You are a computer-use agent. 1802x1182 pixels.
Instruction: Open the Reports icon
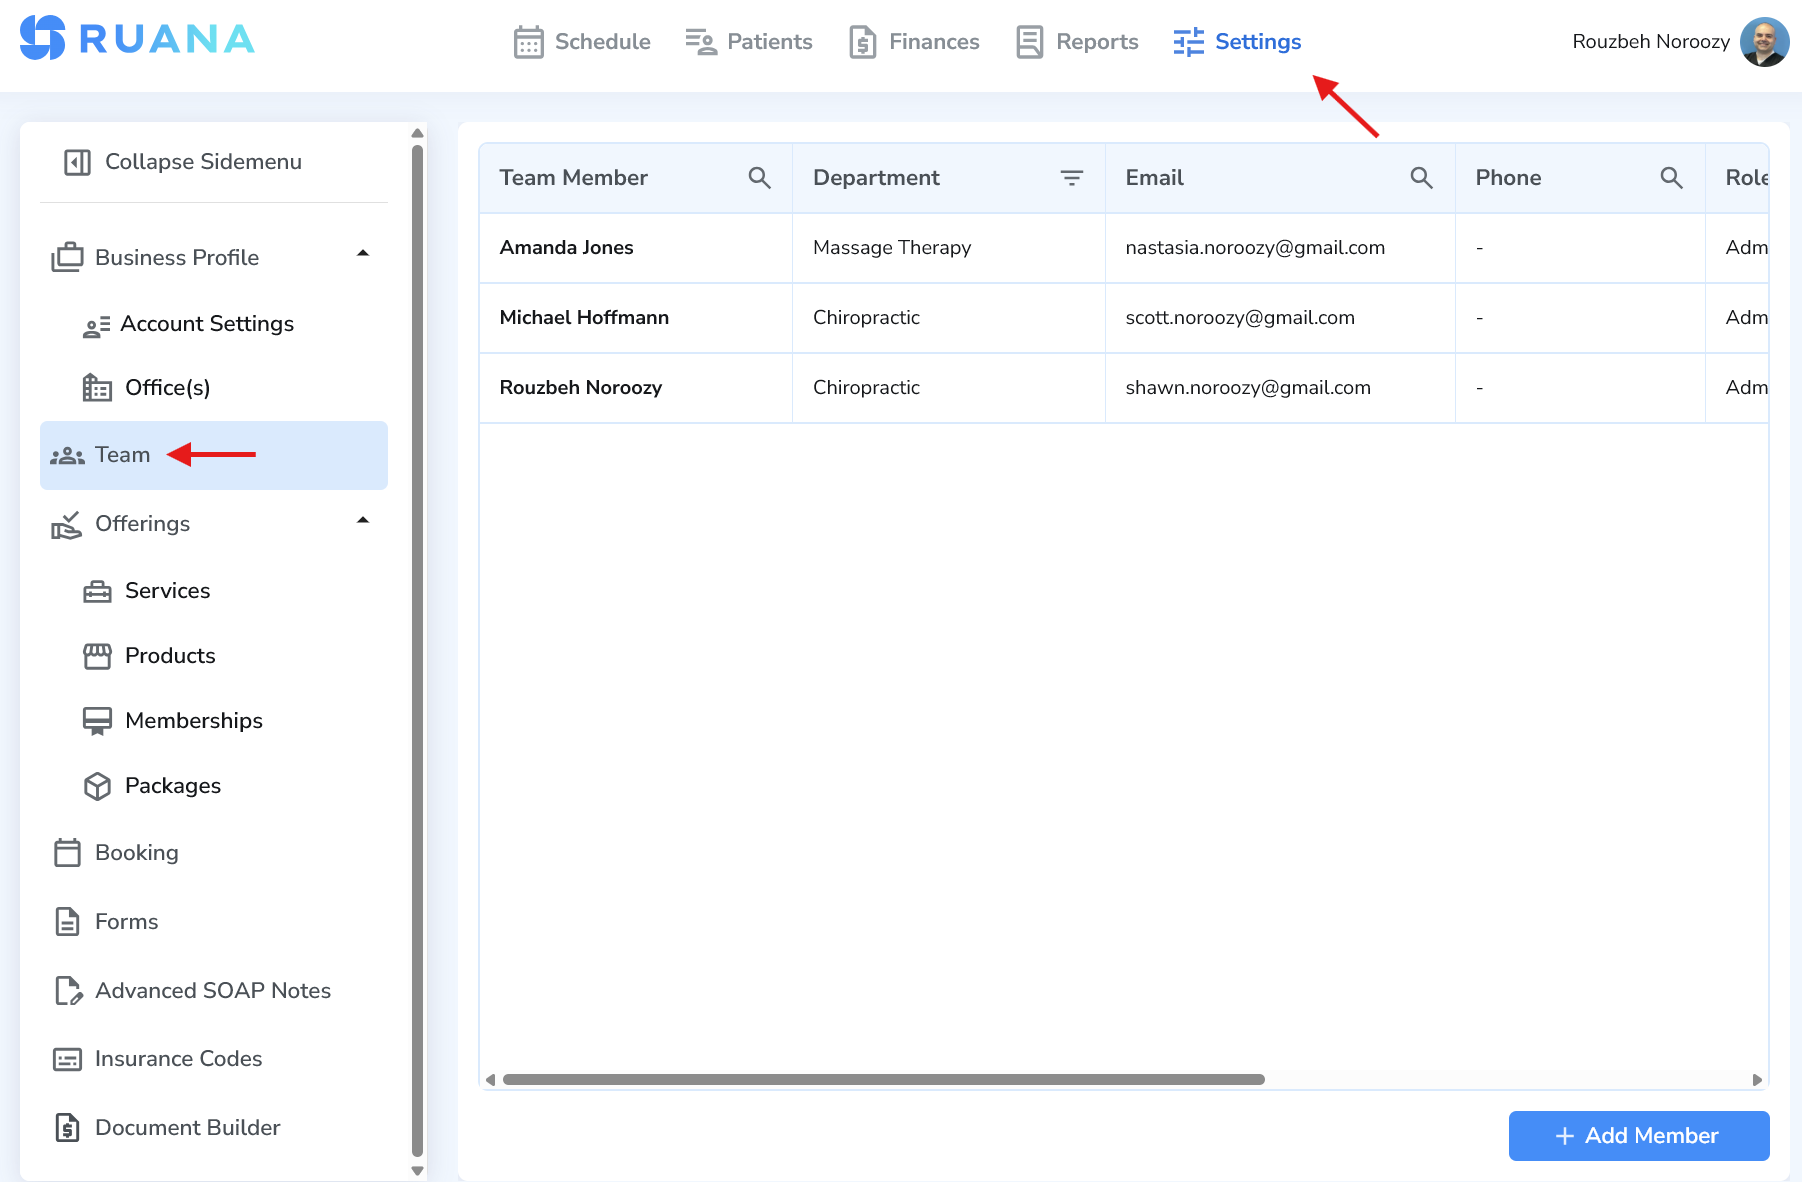pos(1028,42)
